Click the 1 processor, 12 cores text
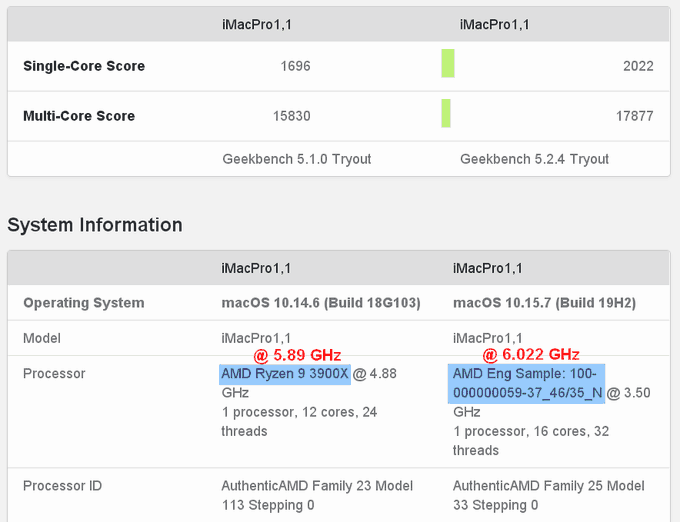 pyautogui.click(x=299, y=421)
